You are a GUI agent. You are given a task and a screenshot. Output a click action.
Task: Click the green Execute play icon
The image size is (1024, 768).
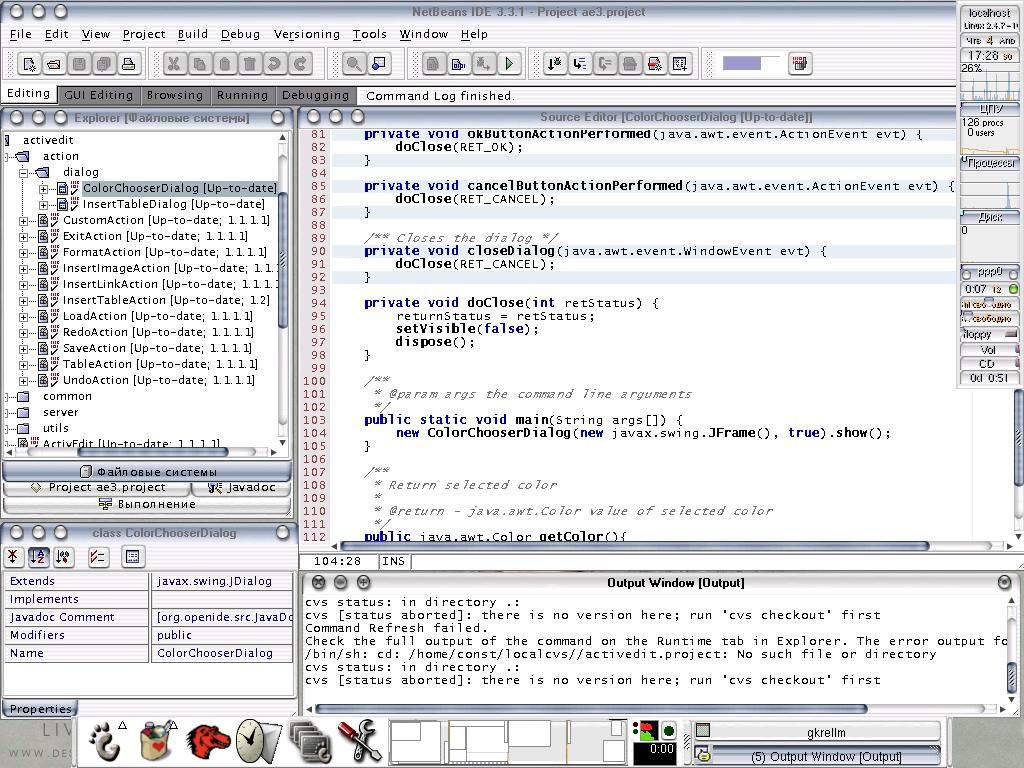coord(508,64)
